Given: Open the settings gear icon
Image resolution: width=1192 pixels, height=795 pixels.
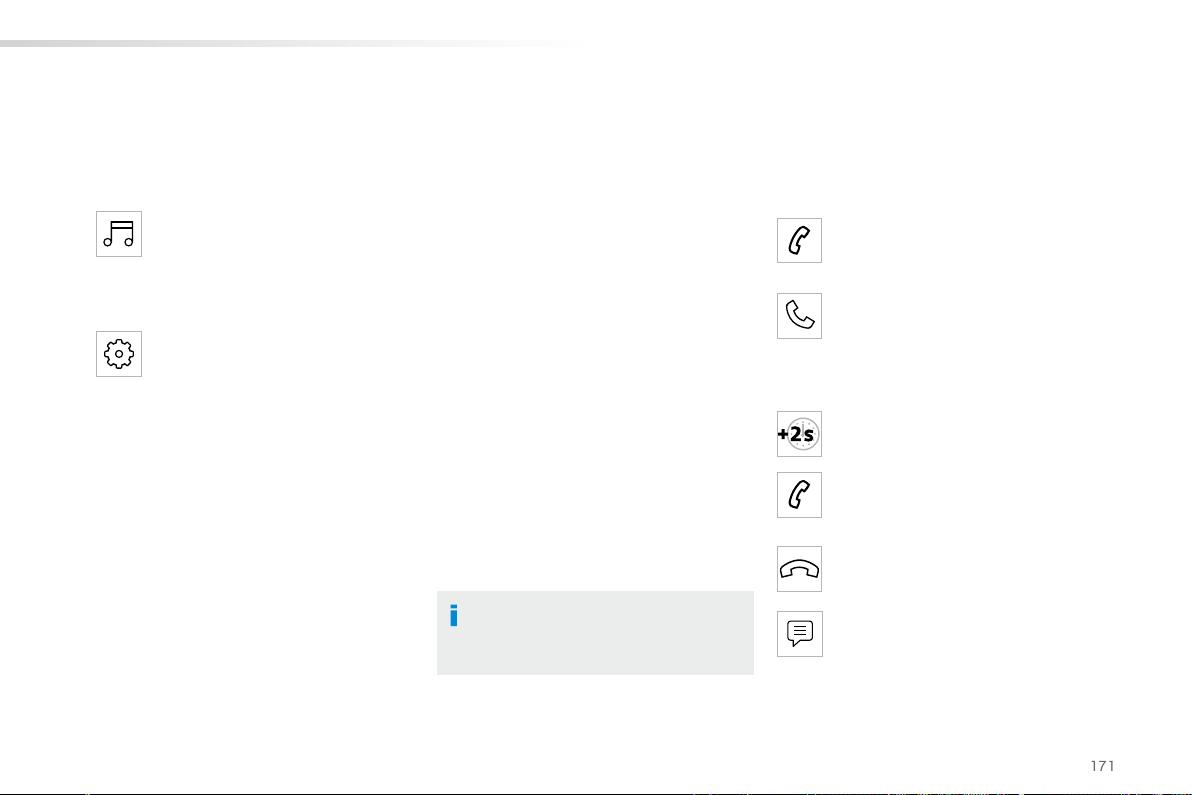Looking at the screenshot, I should point(119,353).
